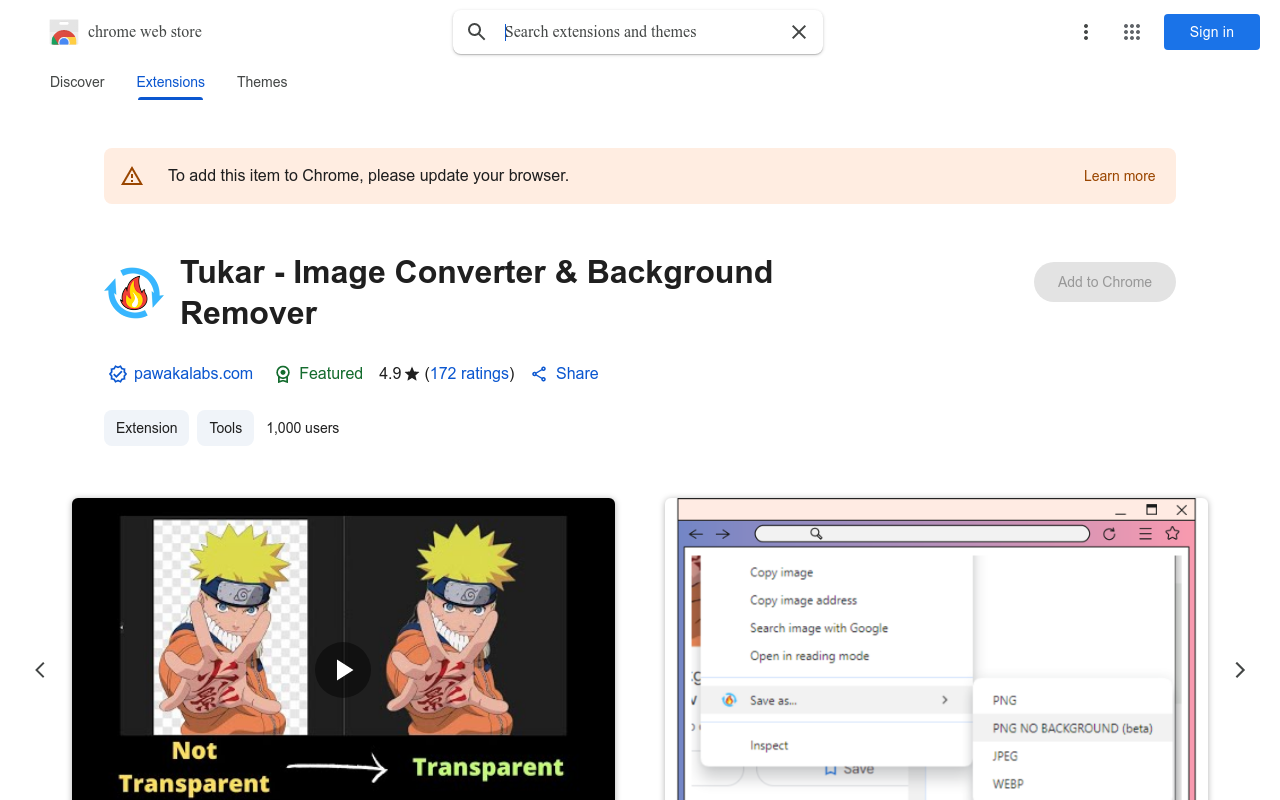Click the Tukar extension title heading
The width and height of the screenshot is (1280, 800).
tap(477, 292)
